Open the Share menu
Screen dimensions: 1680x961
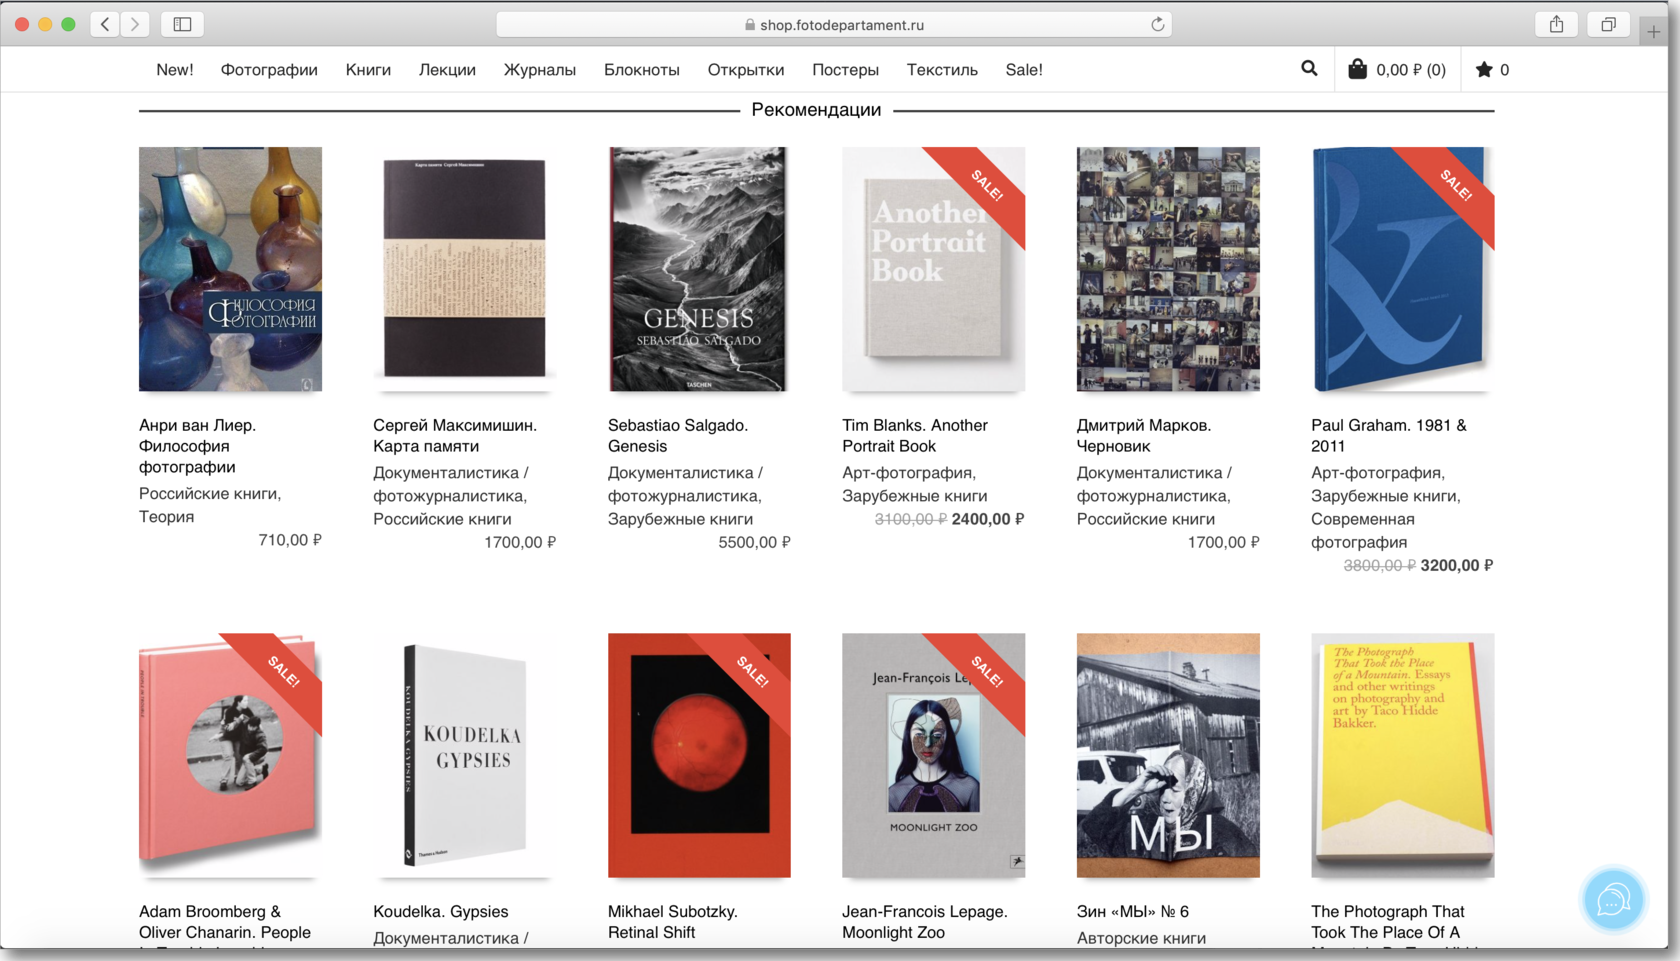pos(1556,24)
